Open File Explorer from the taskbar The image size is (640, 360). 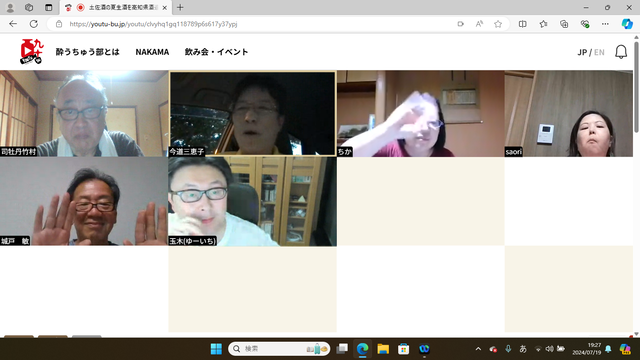tap(383, 349)
